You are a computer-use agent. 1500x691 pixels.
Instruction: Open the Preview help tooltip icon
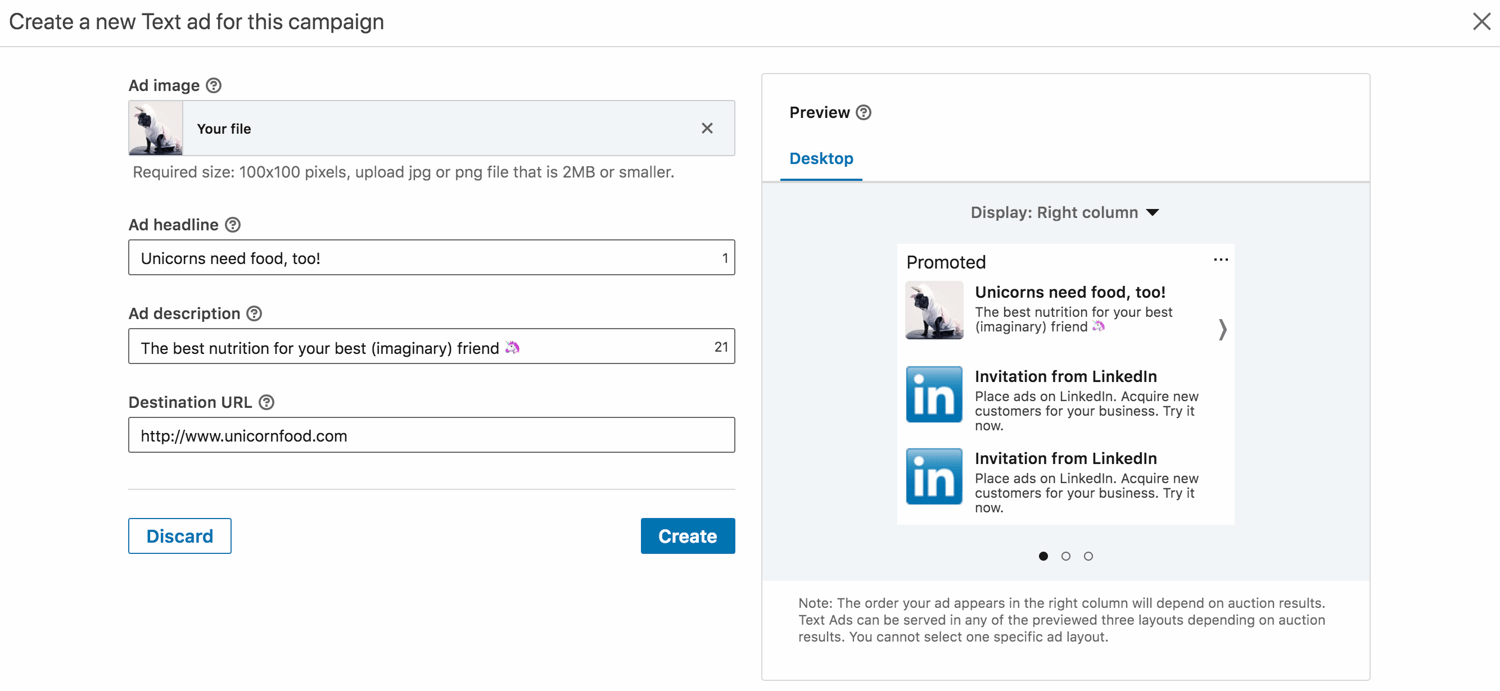(864, 113)
